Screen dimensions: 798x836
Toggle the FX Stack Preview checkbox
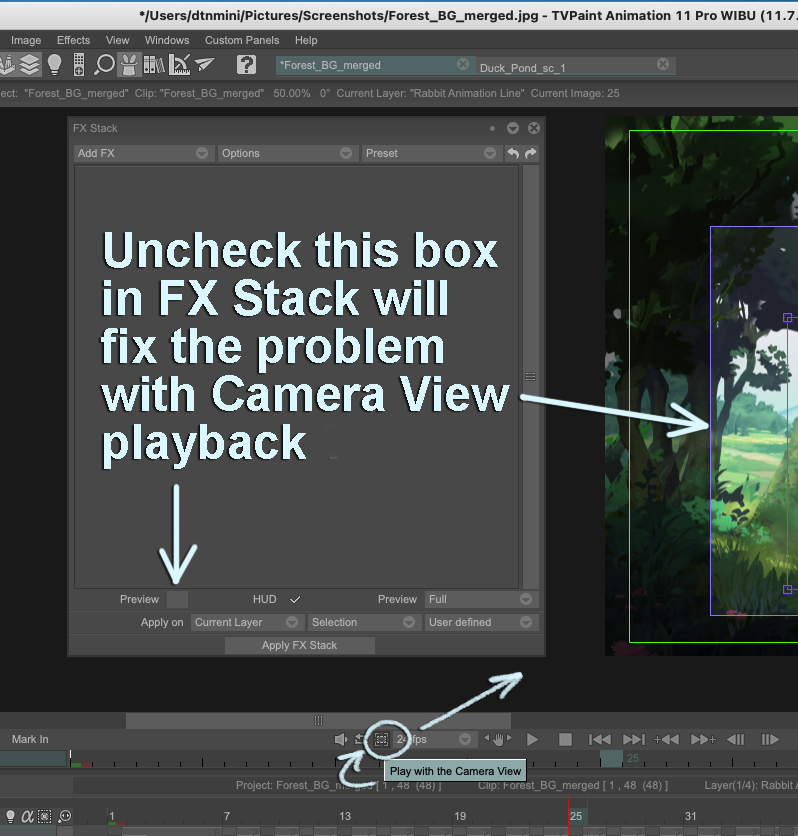click(178, 599)
